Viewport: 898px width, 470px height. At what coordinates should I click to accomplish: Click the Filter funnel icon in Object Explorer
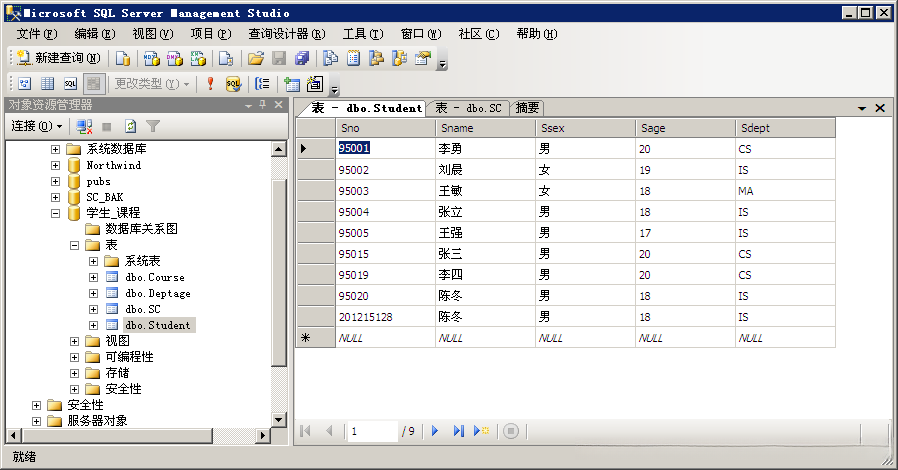pos(153,126)
